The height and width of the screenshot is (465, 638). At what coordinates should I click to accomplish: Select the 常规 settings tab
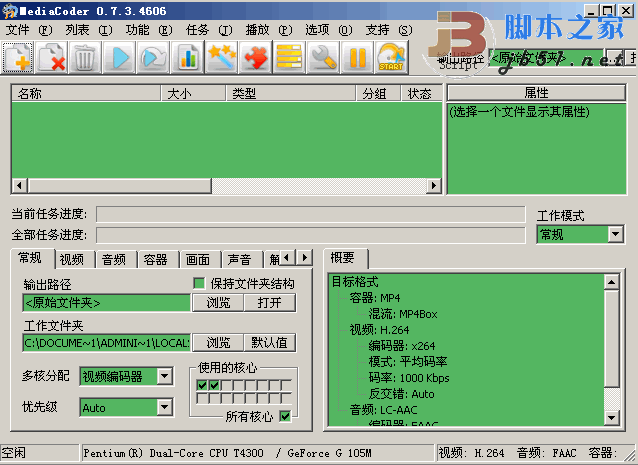(x=31, y=258)
